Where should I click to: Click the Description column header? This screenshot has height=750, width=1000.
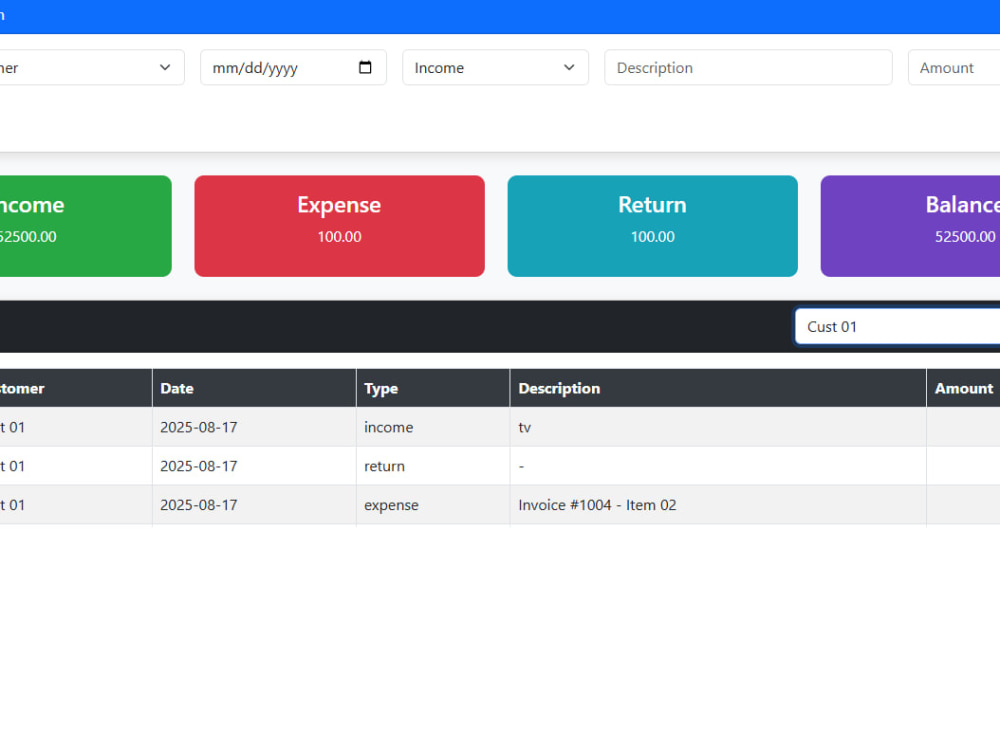point(718,388)
